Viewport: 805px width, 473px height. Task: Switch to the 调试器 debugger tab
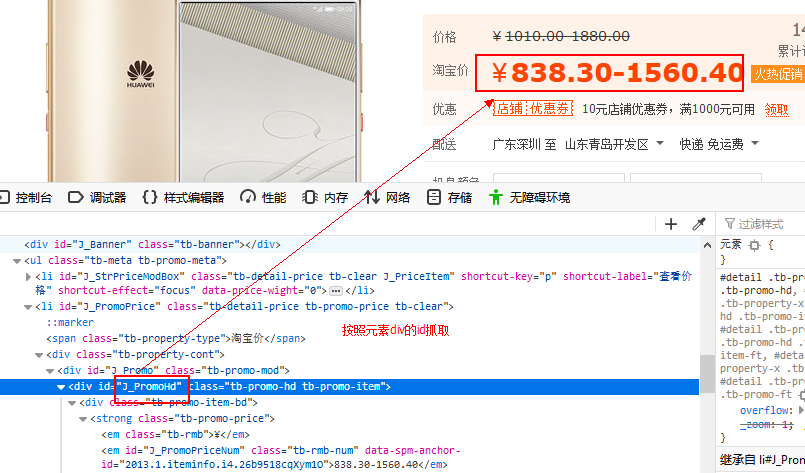[97, 198]
